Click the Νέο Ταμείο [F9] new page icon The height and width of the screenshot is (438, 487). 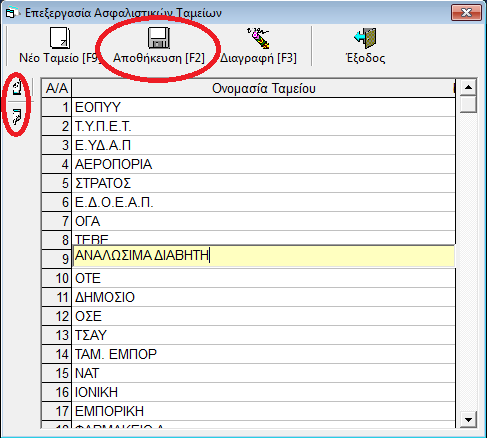(60, 38)
